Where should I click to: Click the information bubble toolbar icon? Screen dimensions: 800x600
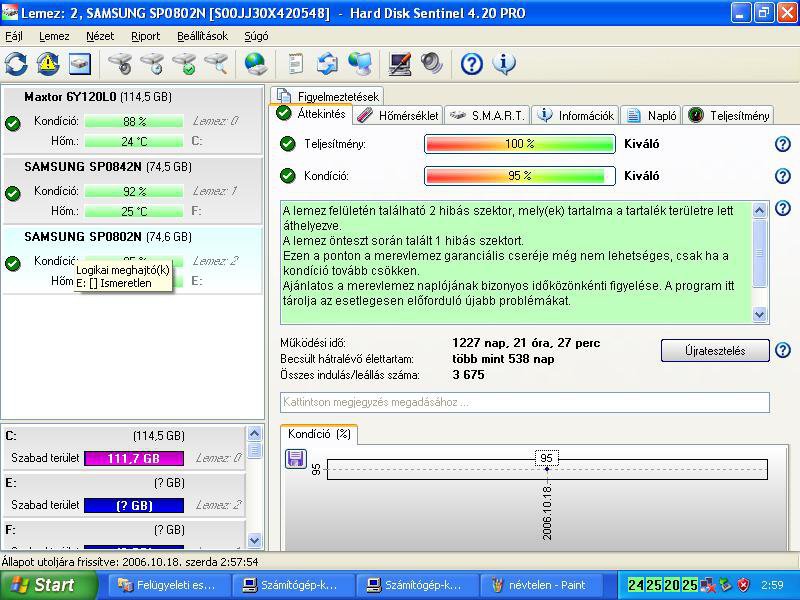[504, 64]
